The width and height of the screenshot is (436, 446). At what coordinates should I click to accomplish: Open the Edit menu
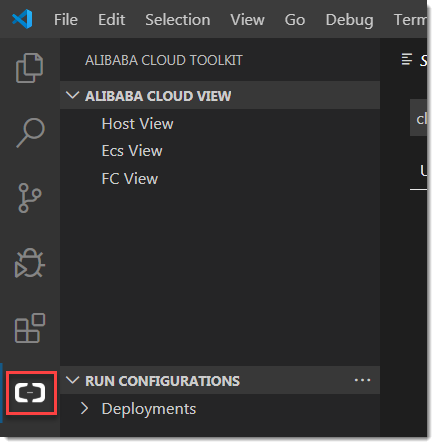111,20
